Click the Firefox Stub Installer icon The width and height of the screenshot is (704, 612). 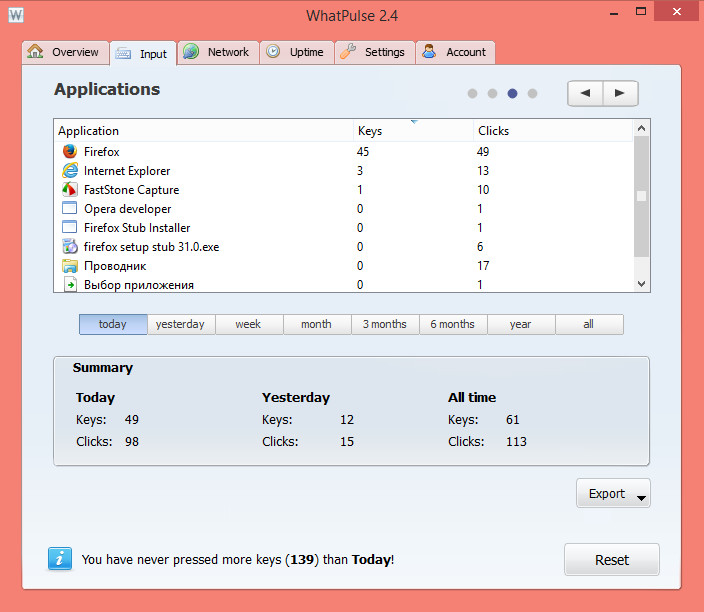coord(70,227)
